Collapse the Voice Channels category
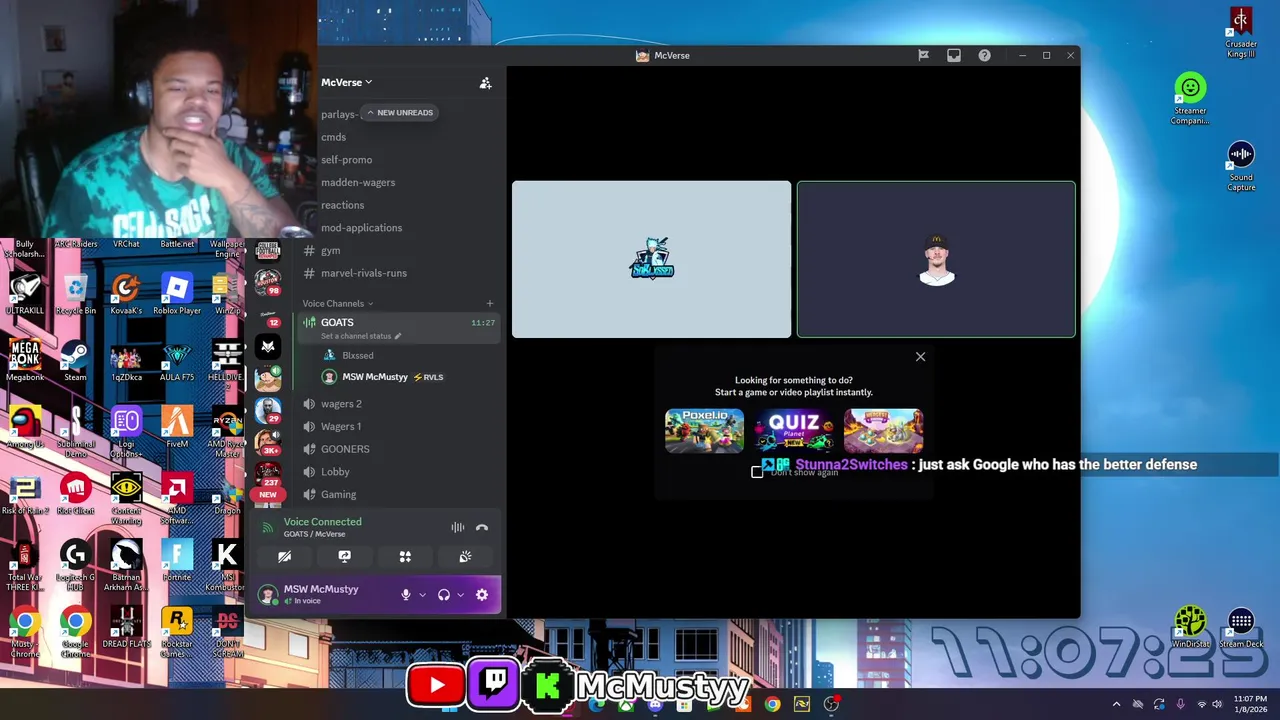This screenshot has width=1280, height=720. pos(337,303)
